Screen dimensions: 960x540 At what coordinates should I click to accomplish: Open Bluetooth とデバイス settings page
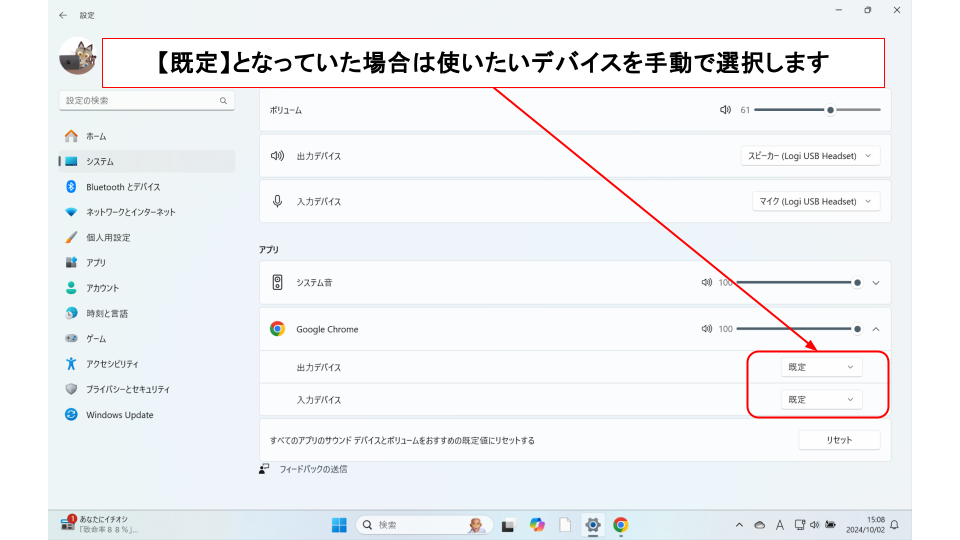click(123, 187)
